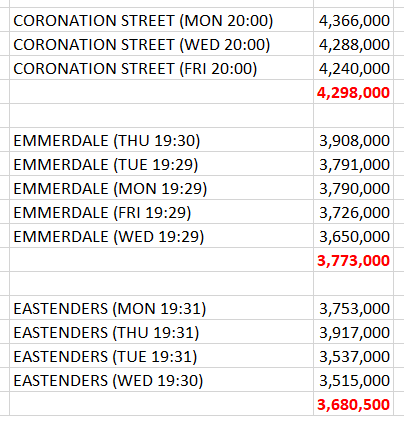Select the EastEnders TUE 19:31 cell
404x424 pixels.
(x=161, y=356)
